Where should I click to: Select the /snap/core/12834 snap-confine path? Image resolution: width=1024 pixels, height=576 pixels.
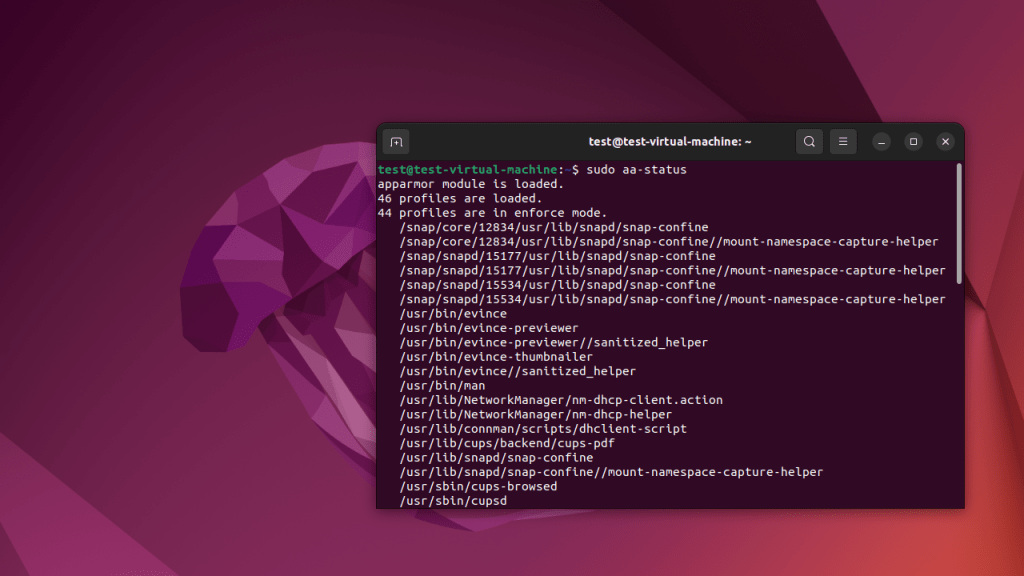click(555, 227)
